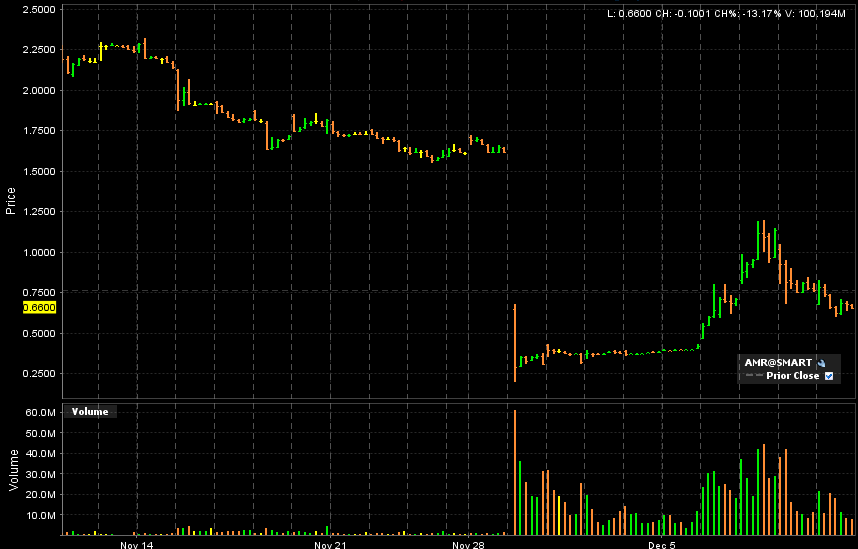Click the tallest 60M orange volume bar
The width and height of the screenshot is (858, 549).
click(515, 472)
